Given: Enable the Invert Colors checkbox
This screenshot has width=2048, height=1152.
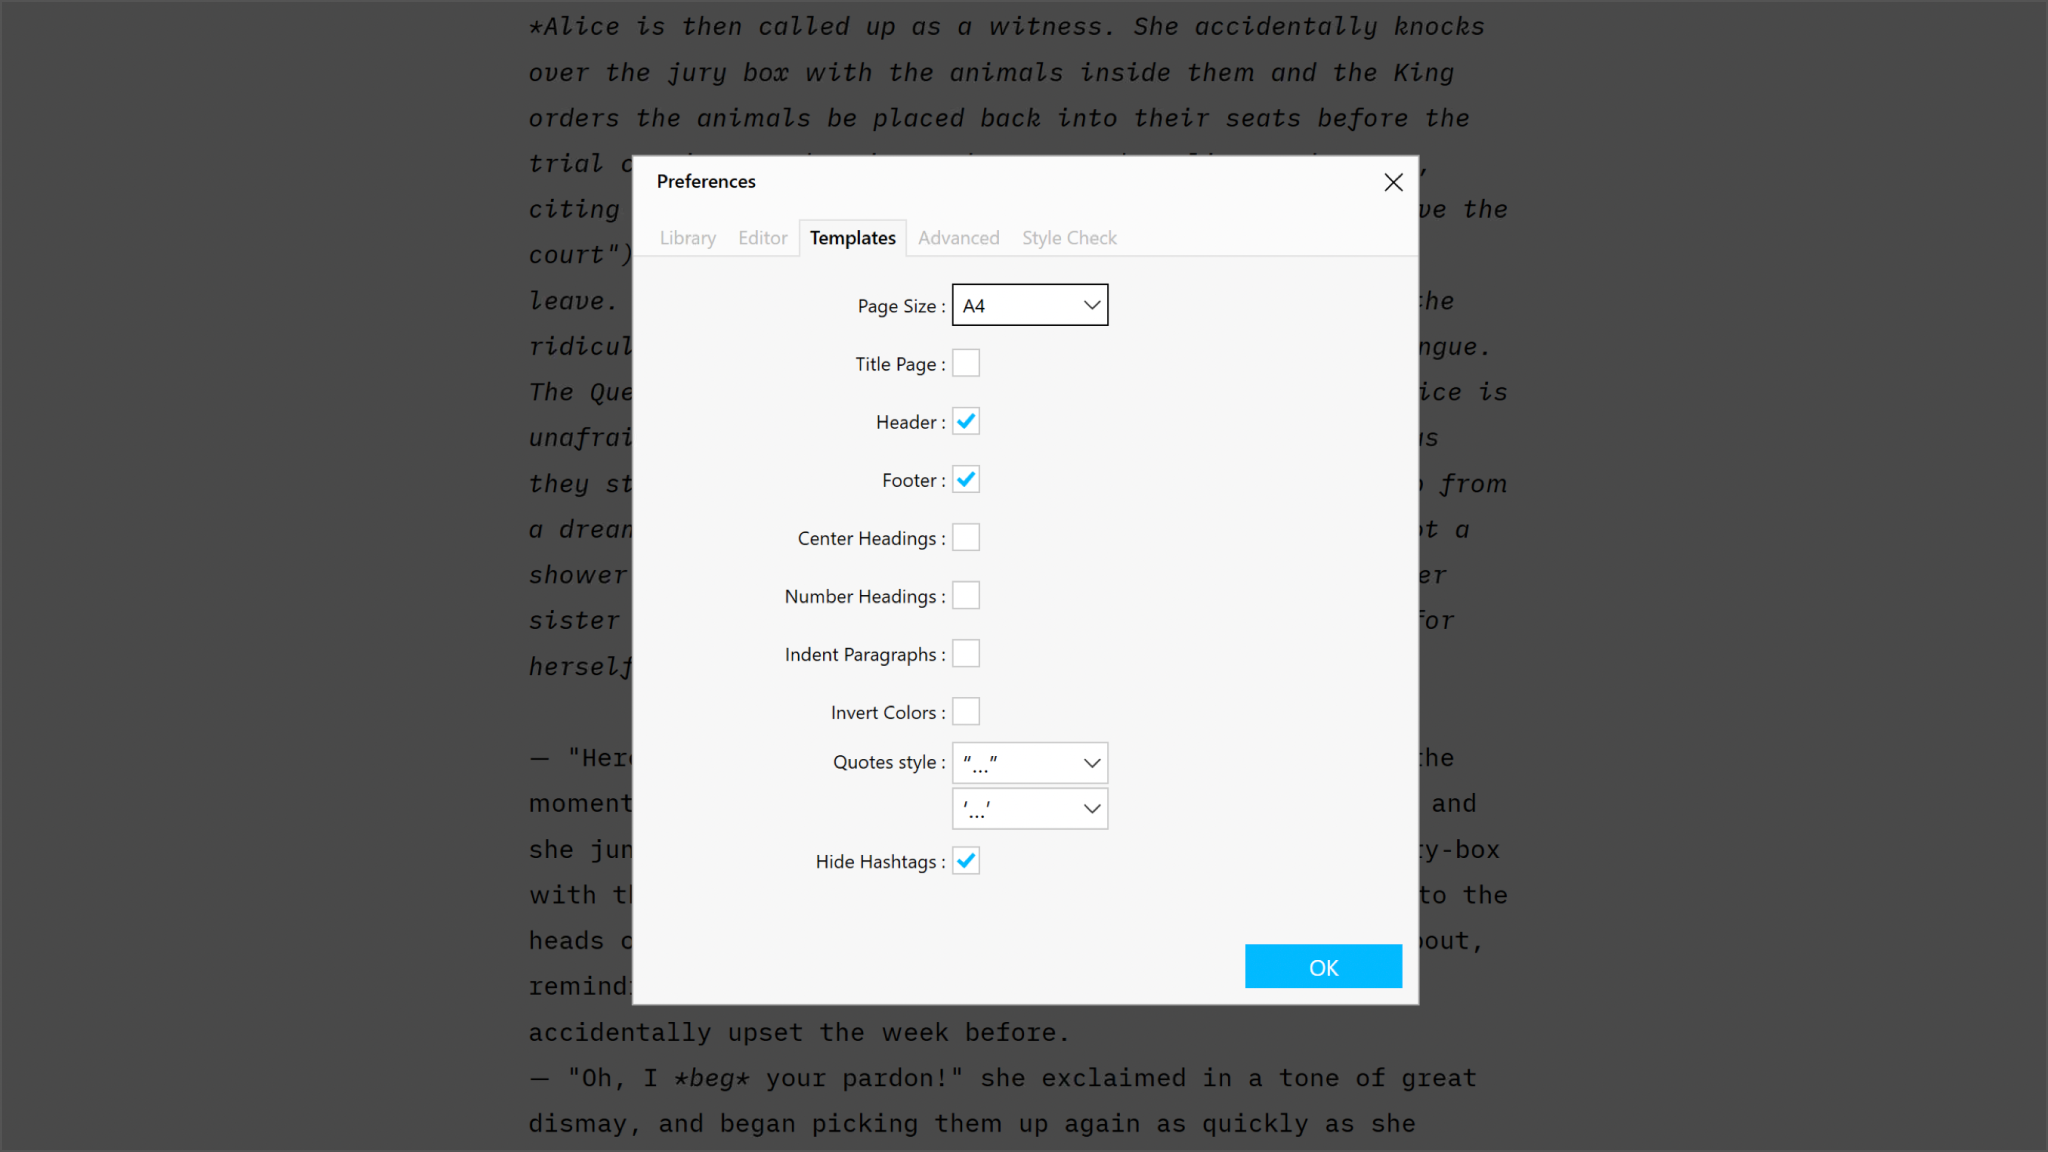Looking at the screenshot, I should click(966, 710).
